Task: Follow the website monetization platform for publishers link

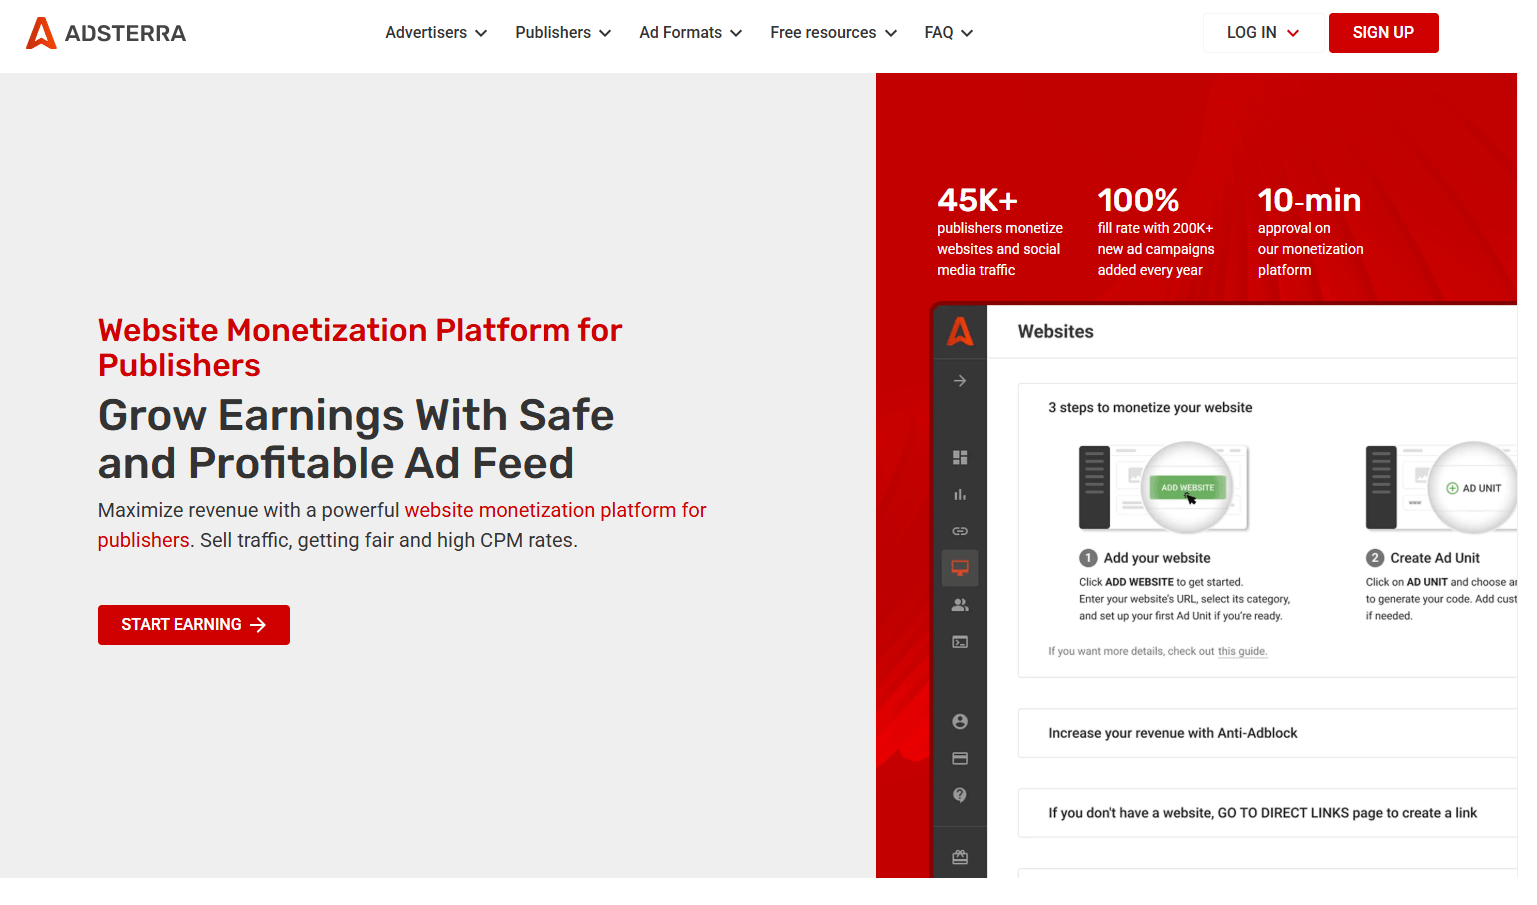Action: pyautogui.click(x=402, y=525)
